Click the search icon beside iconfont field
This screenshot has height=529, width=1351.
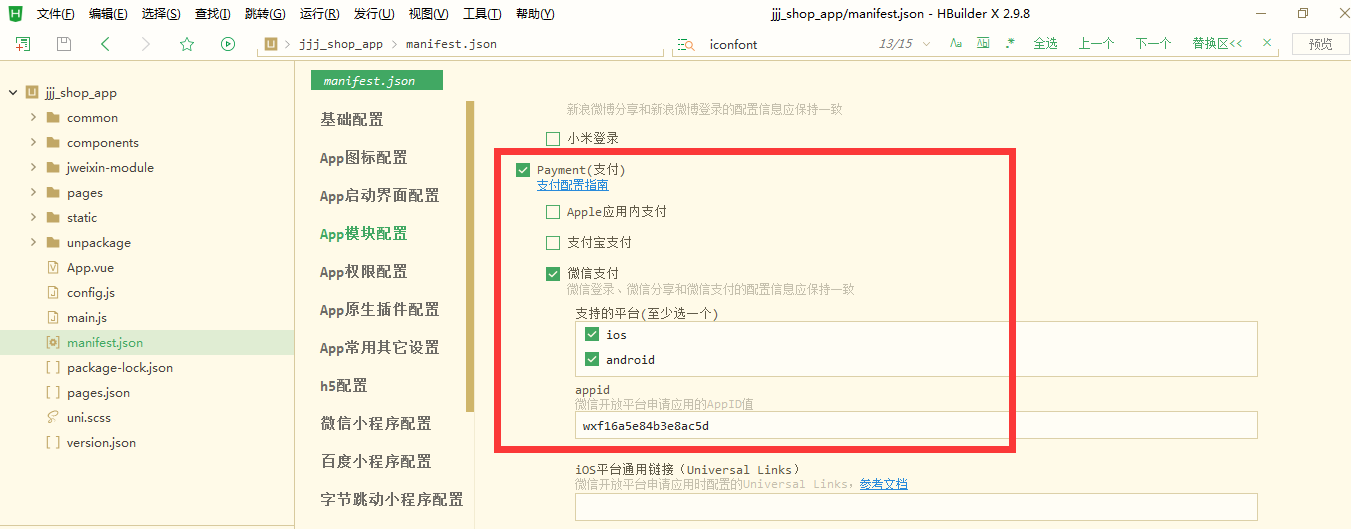(686, 45)
